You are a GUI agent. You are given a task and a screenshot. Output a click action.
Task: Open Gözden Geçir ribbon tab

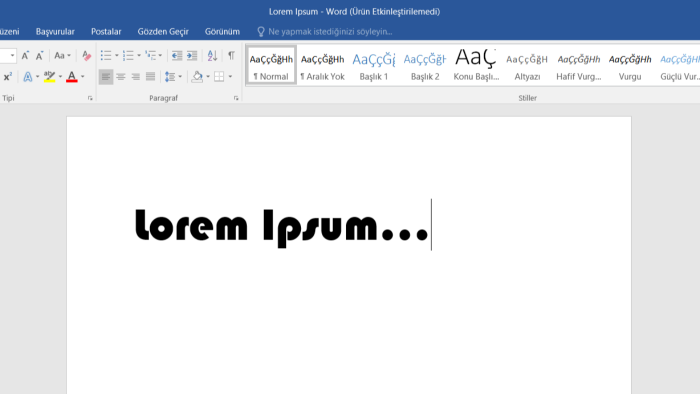163,32
